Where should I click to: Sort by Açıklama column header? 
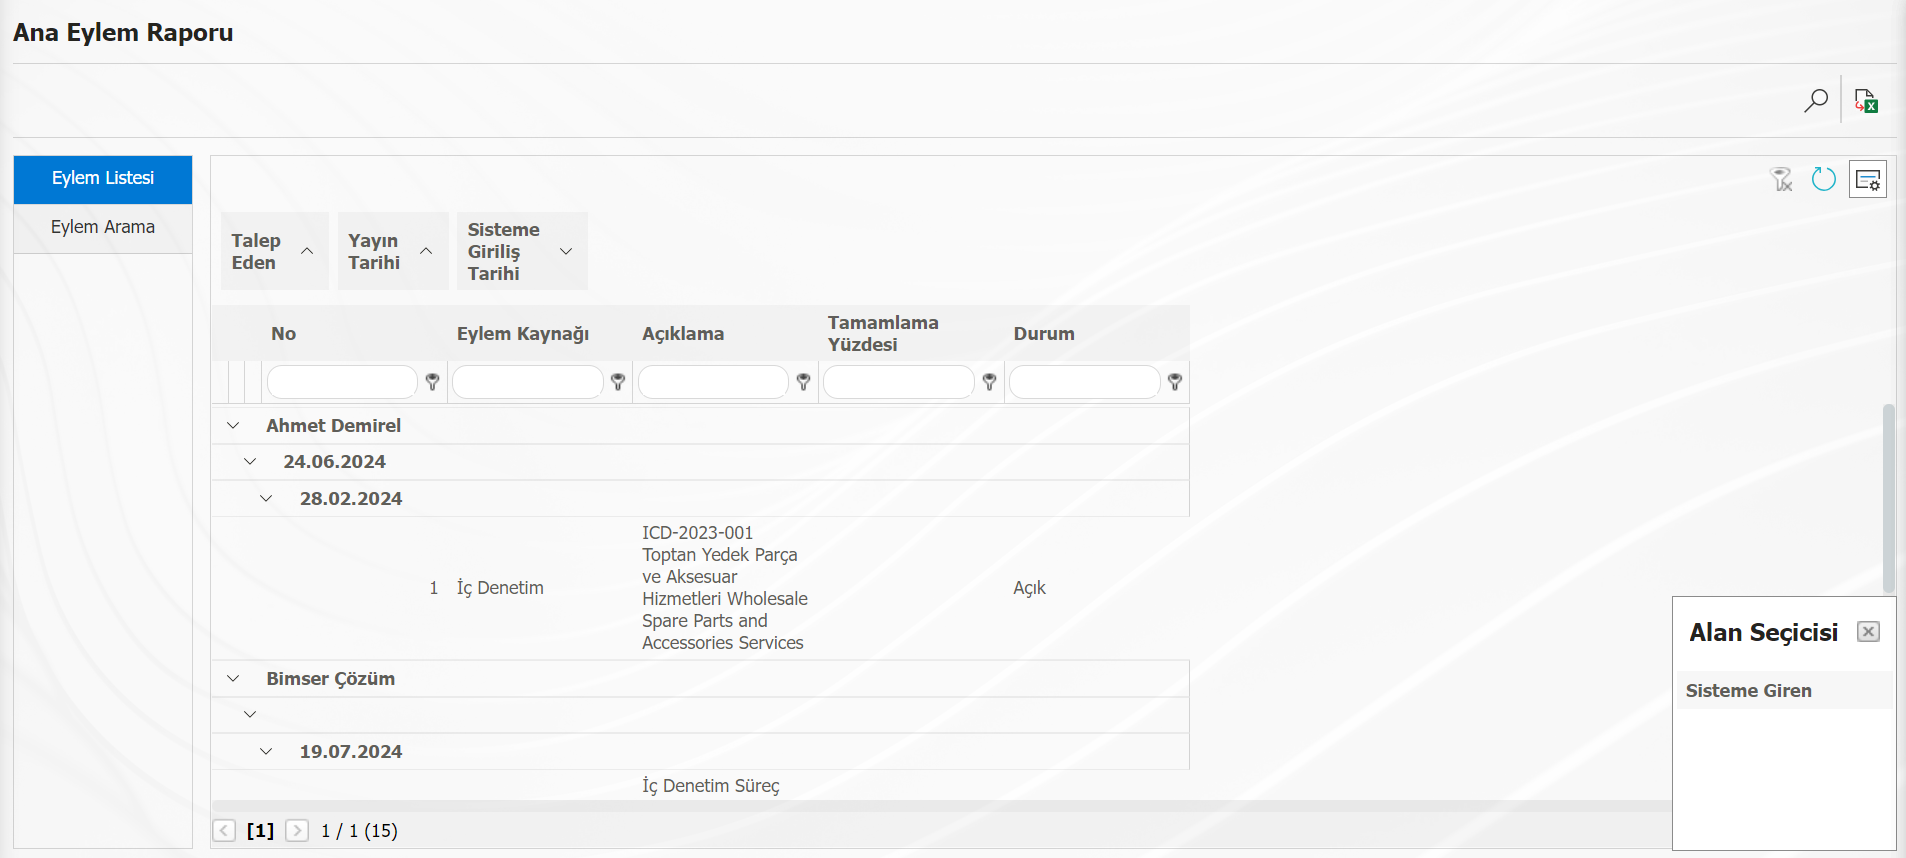683,334
